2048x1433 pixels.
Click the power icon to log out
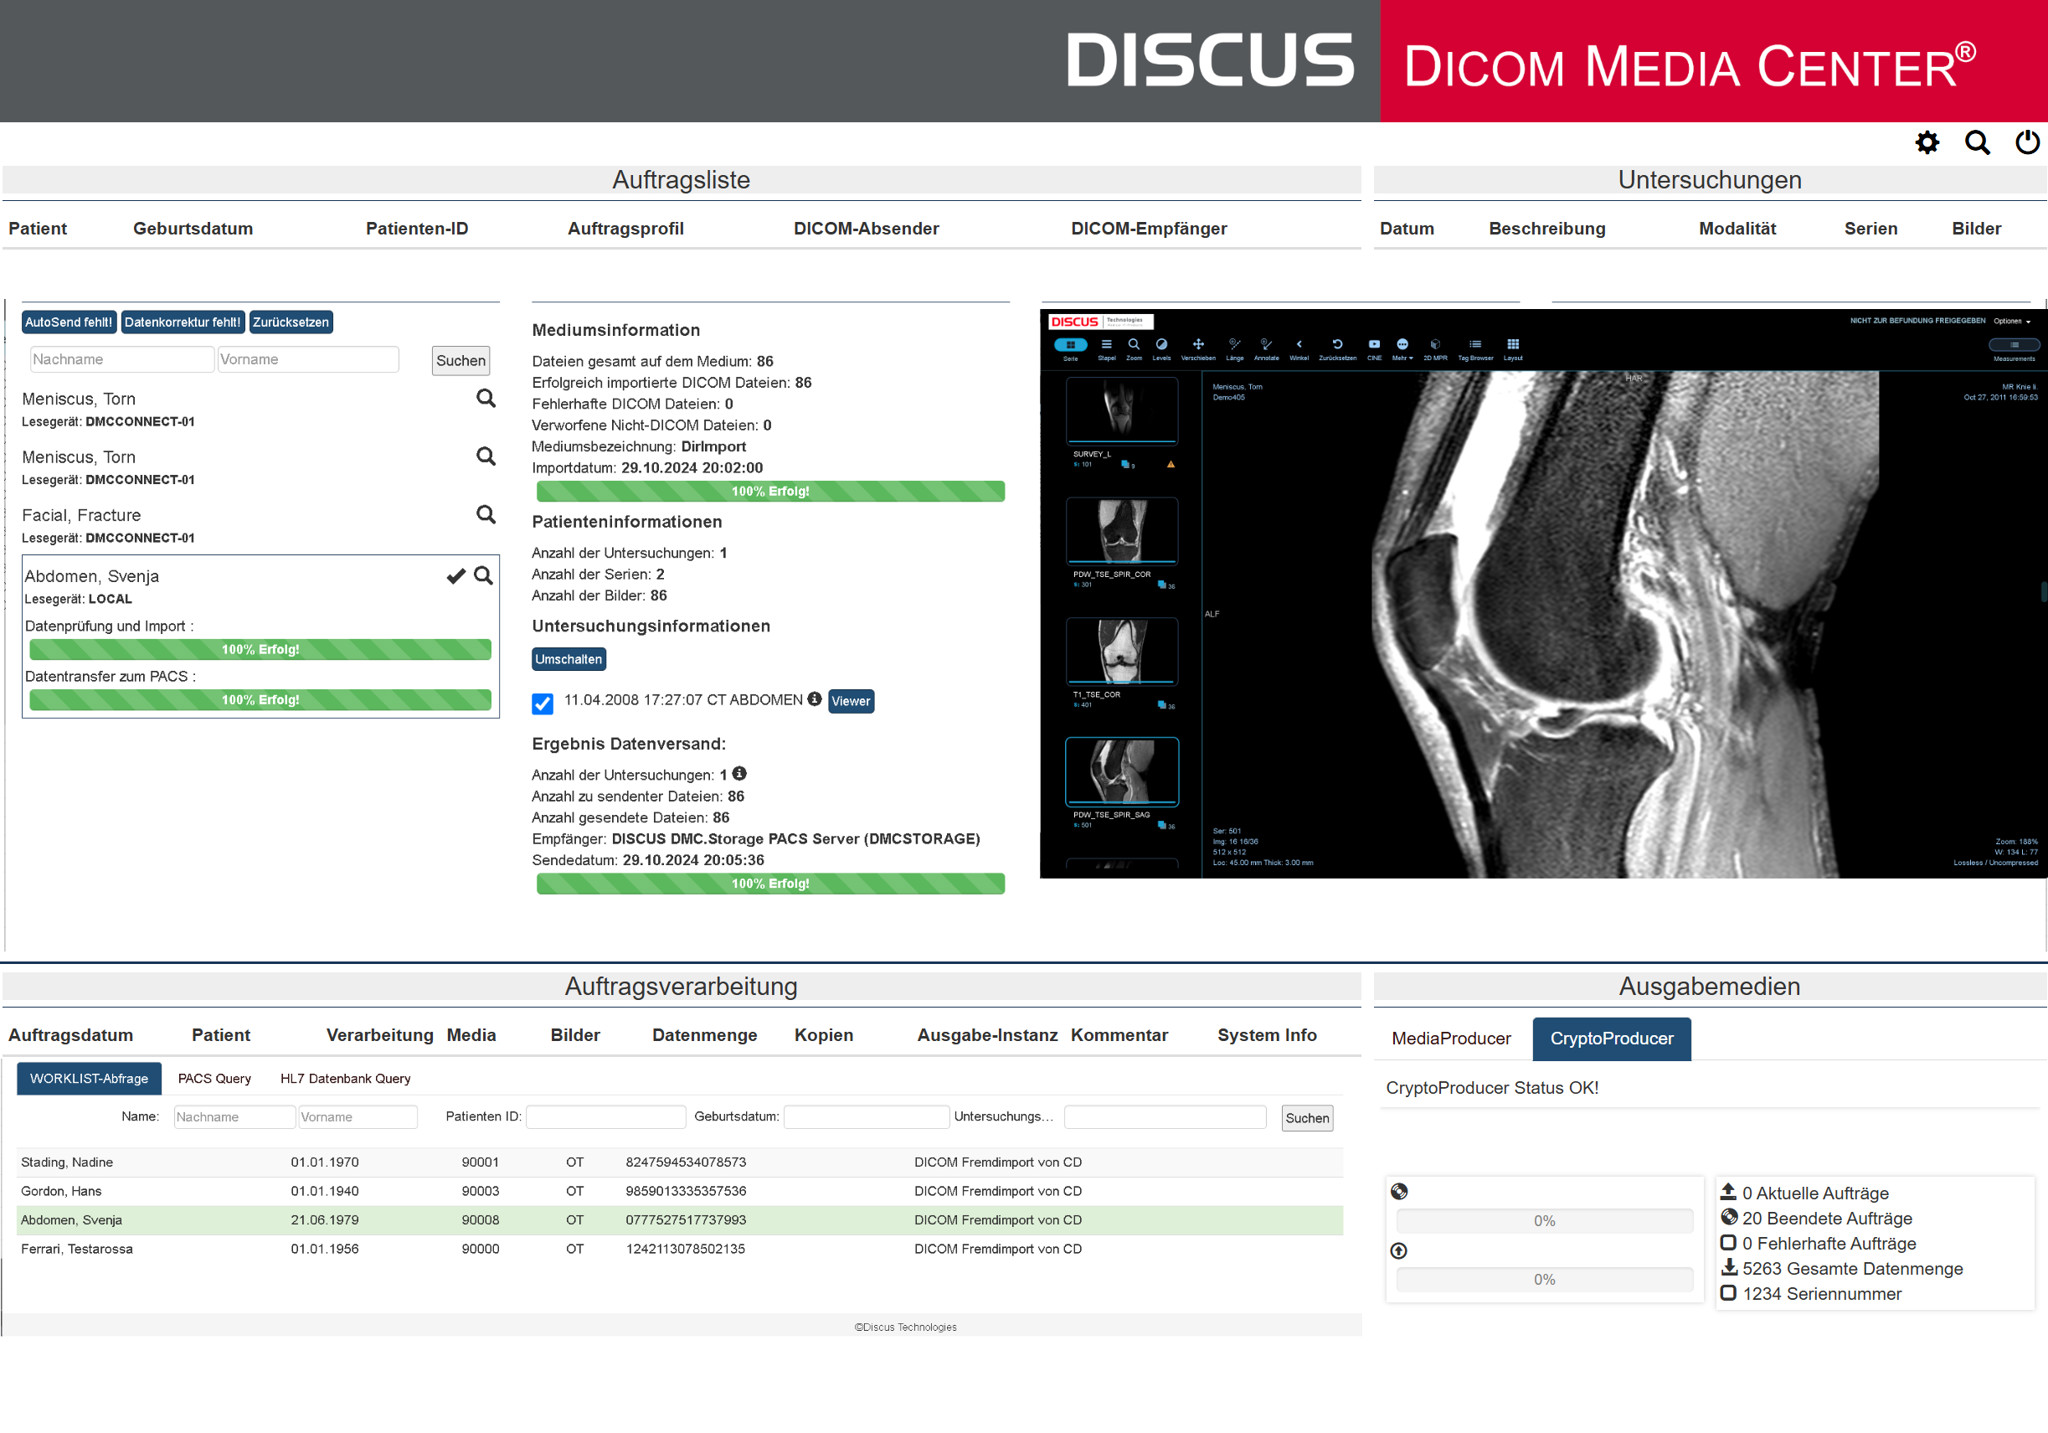coord(2027,143)
